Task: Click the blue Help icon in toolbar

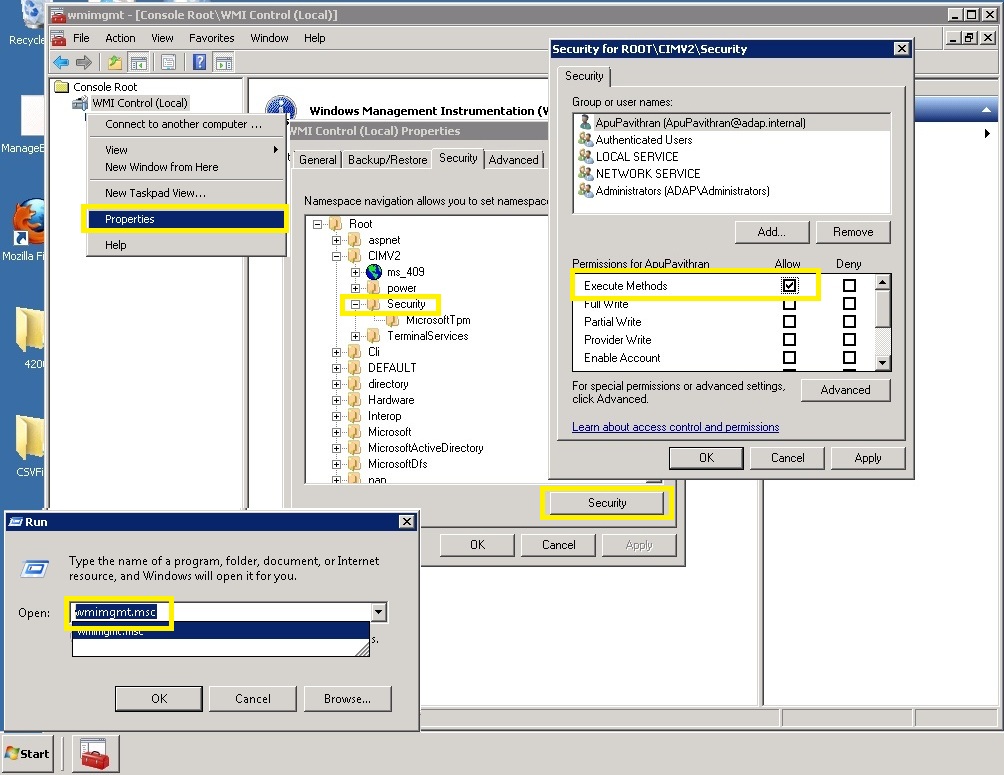Action: (200, 62)
